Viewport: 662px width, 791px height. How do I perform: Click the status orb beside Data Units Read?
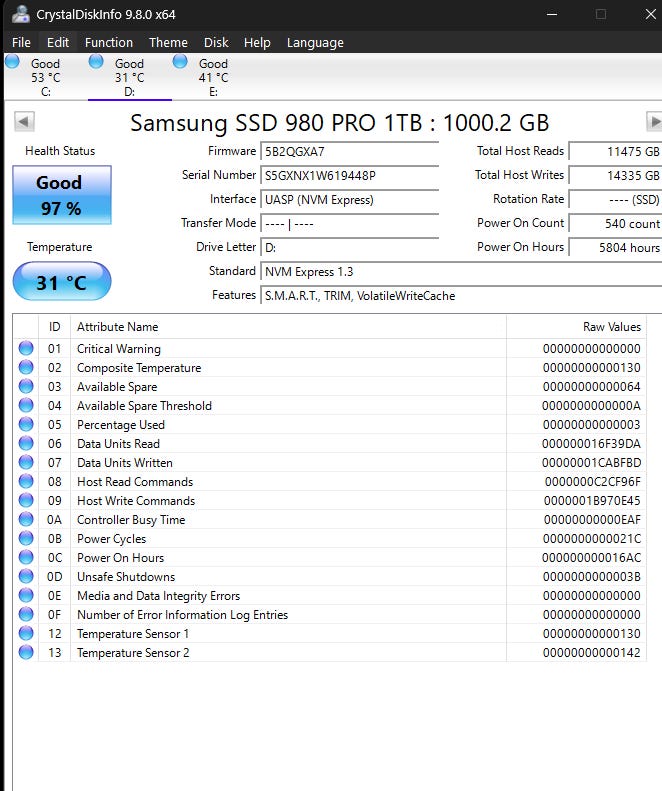click(x=26, y=443)
